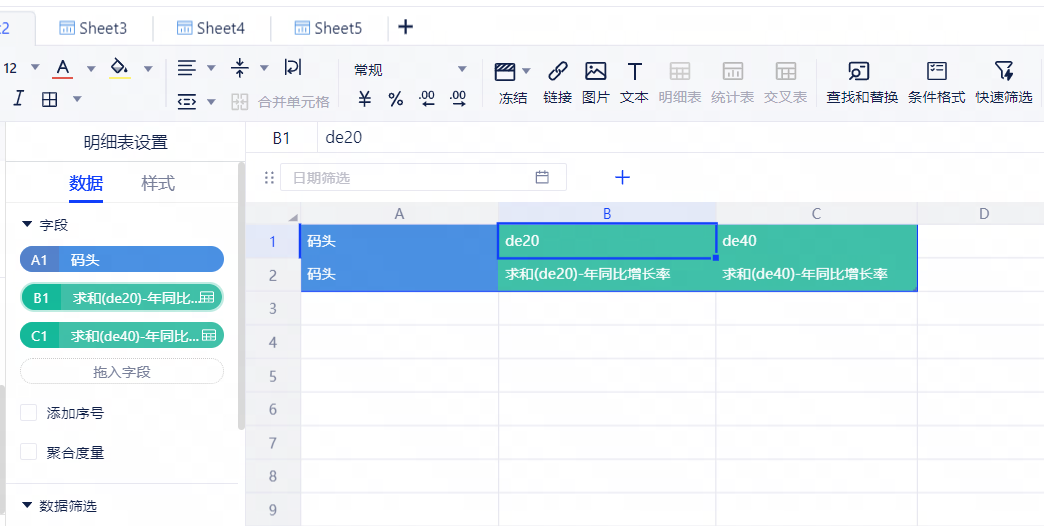This screenshot has width=1044, height=526.
Task: Apply percent format with % icon
Action: point(396,99)
